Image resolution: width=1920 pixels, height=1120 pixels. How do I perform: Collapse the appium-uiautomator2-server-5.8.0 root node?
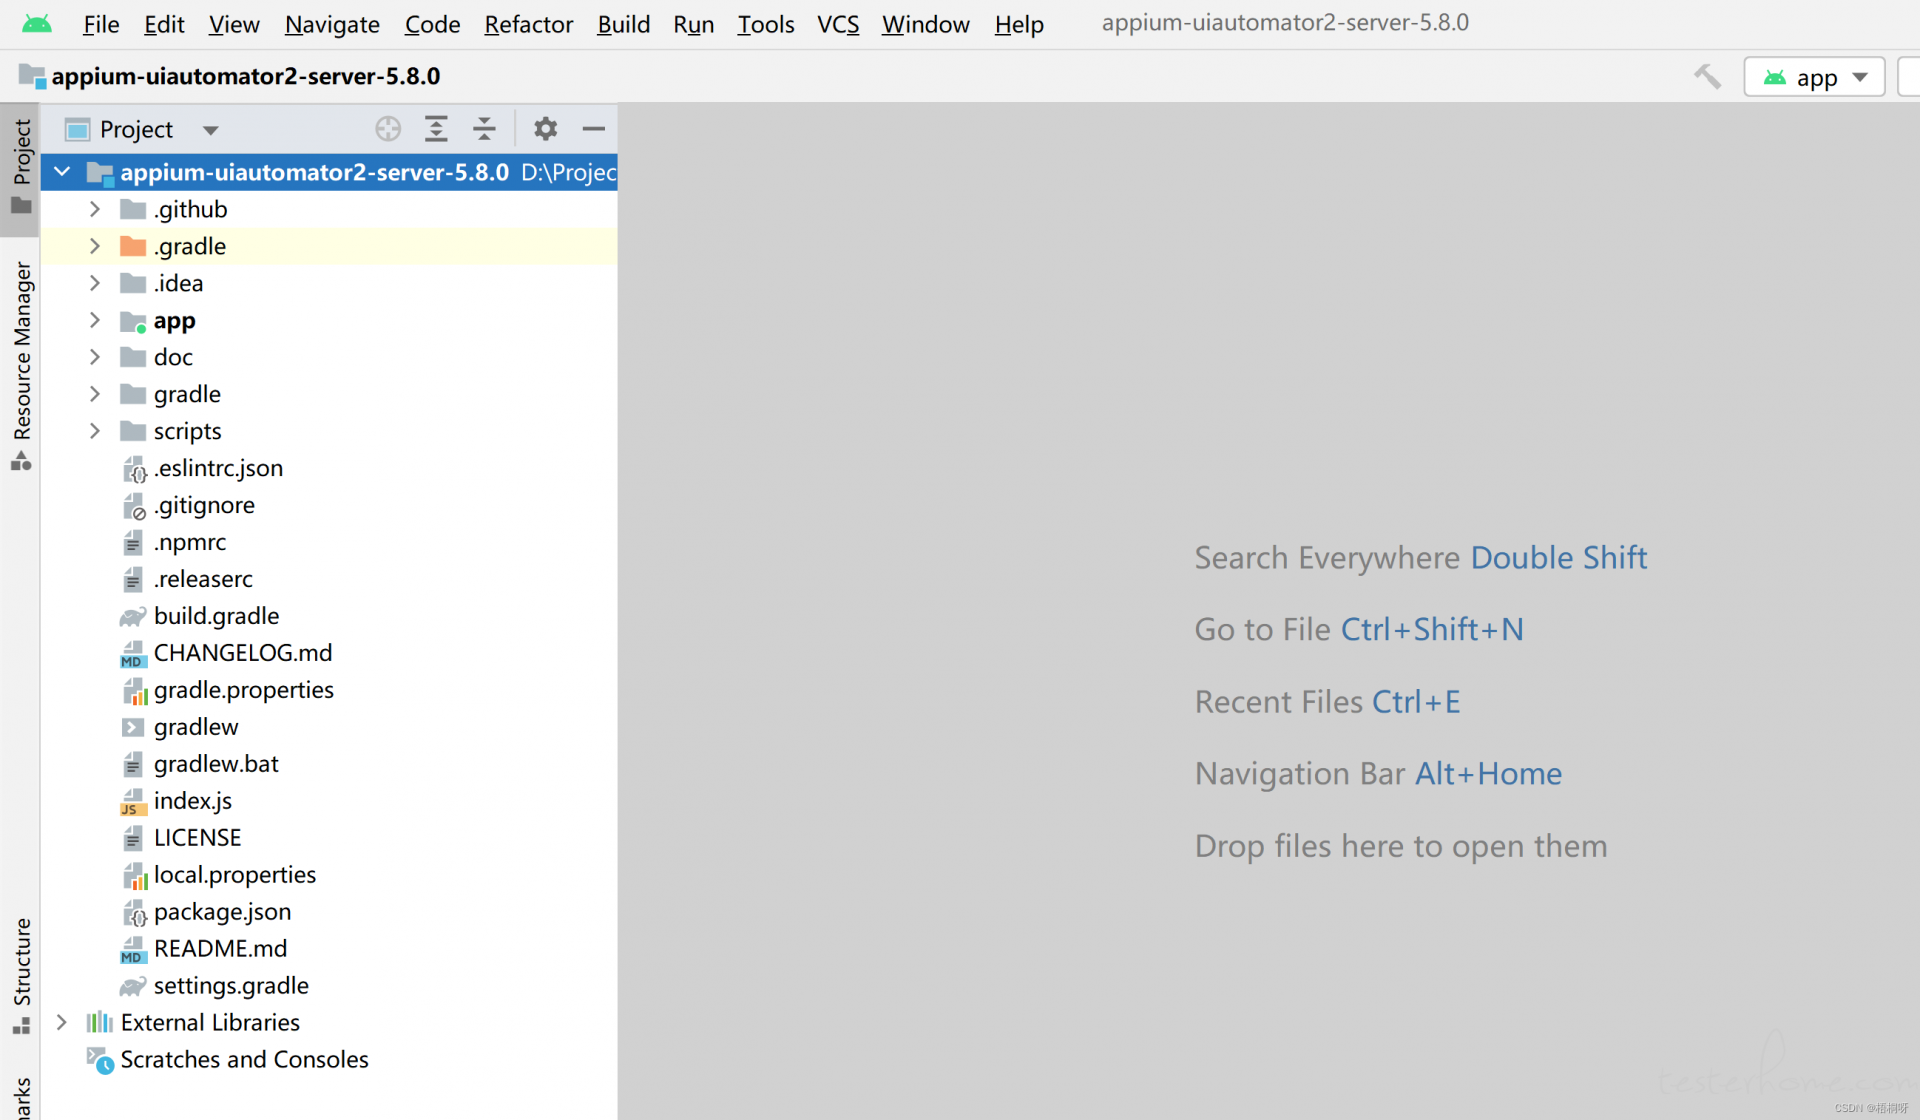(x=62, y=172)
